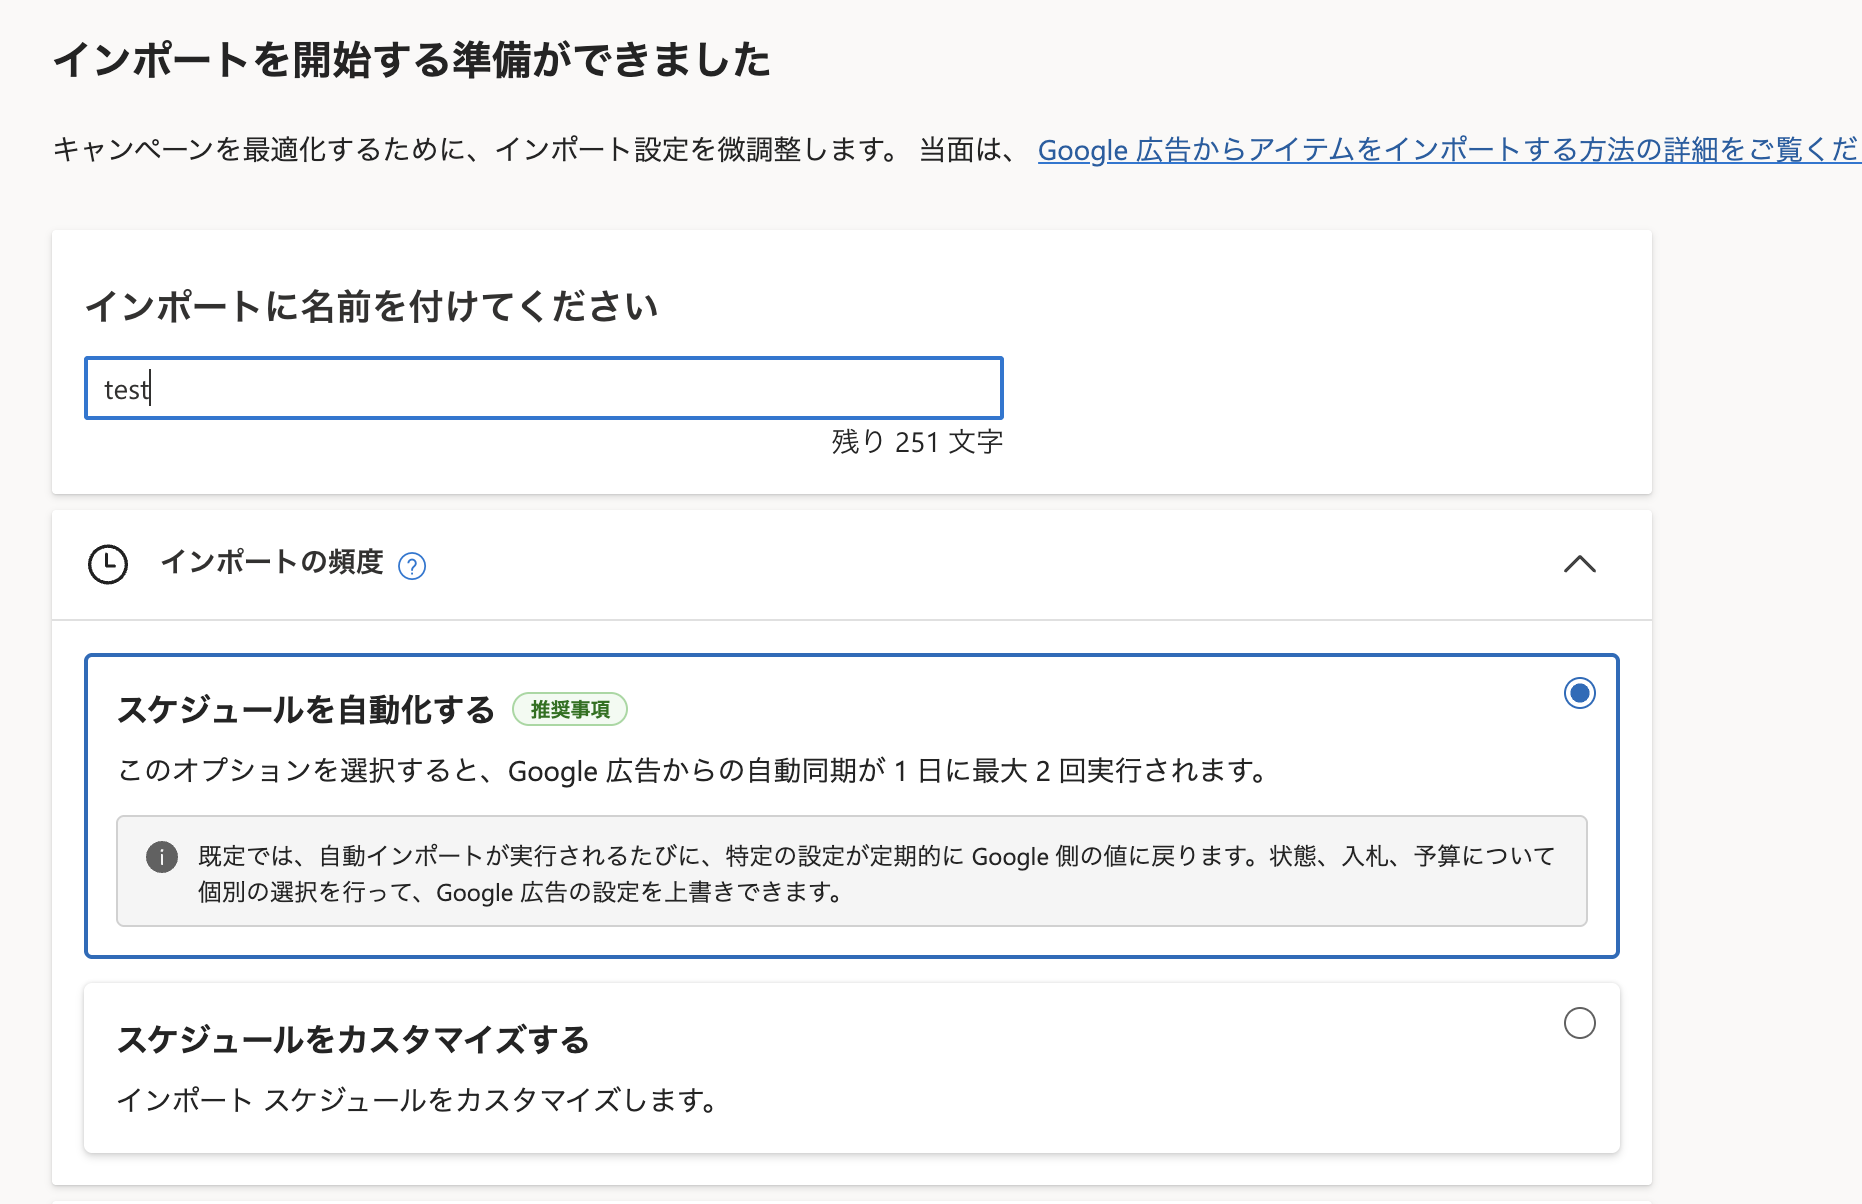
Task: Click the info icon in the gray notice
Action: pyautogui.click(x=162, y=857)
